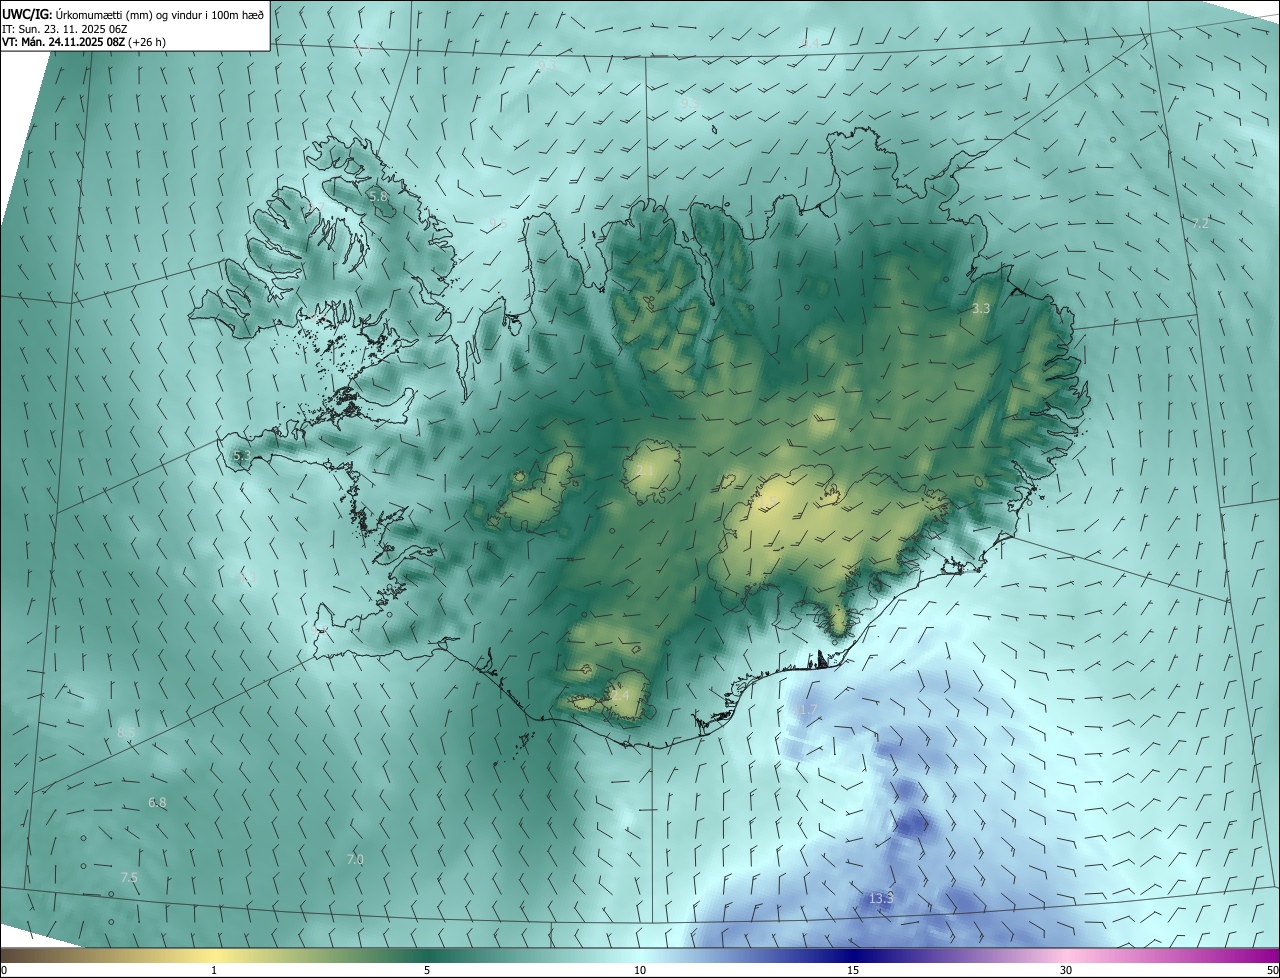The height and width of the screenshot is (978, 1280).
Task: Click the 0 tick label on the color scale
Action: [4, 971]
